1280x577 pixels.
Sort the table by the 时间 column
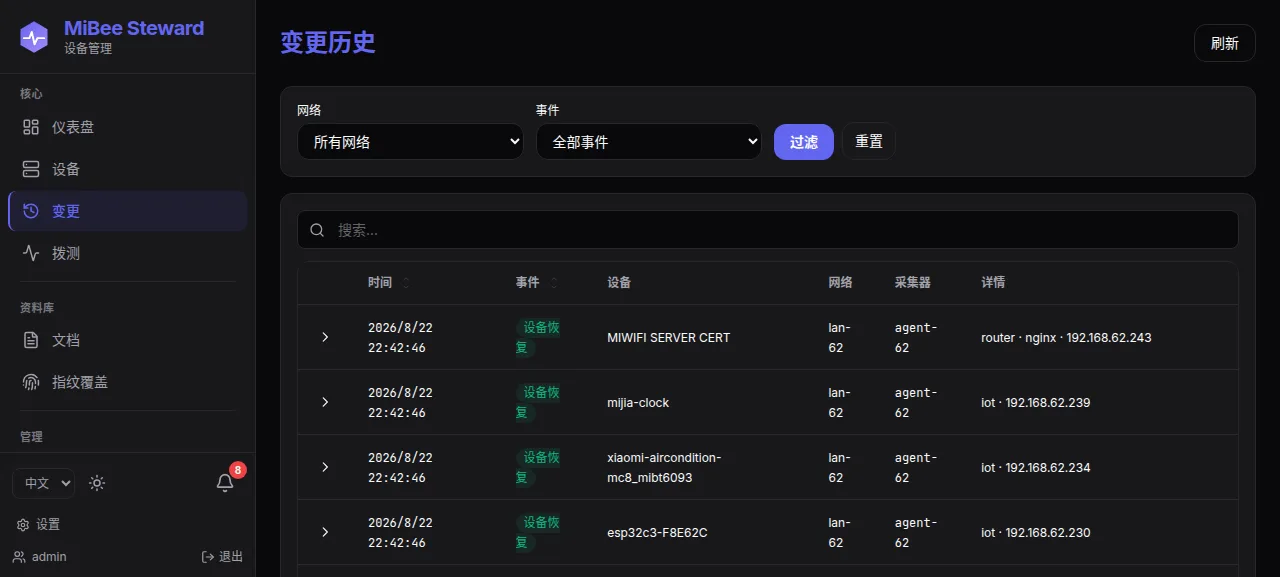388,283
